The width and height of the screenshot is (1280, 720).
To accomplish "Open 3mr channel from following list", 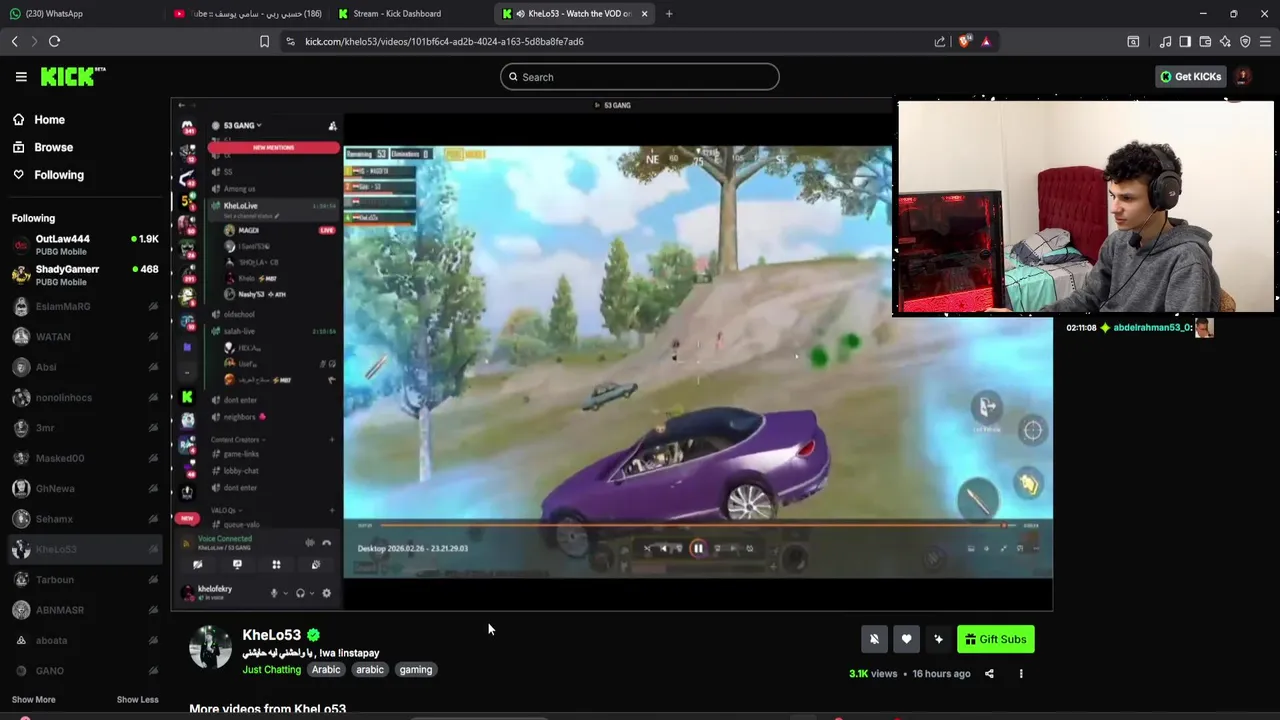I will tap(84, 428).
